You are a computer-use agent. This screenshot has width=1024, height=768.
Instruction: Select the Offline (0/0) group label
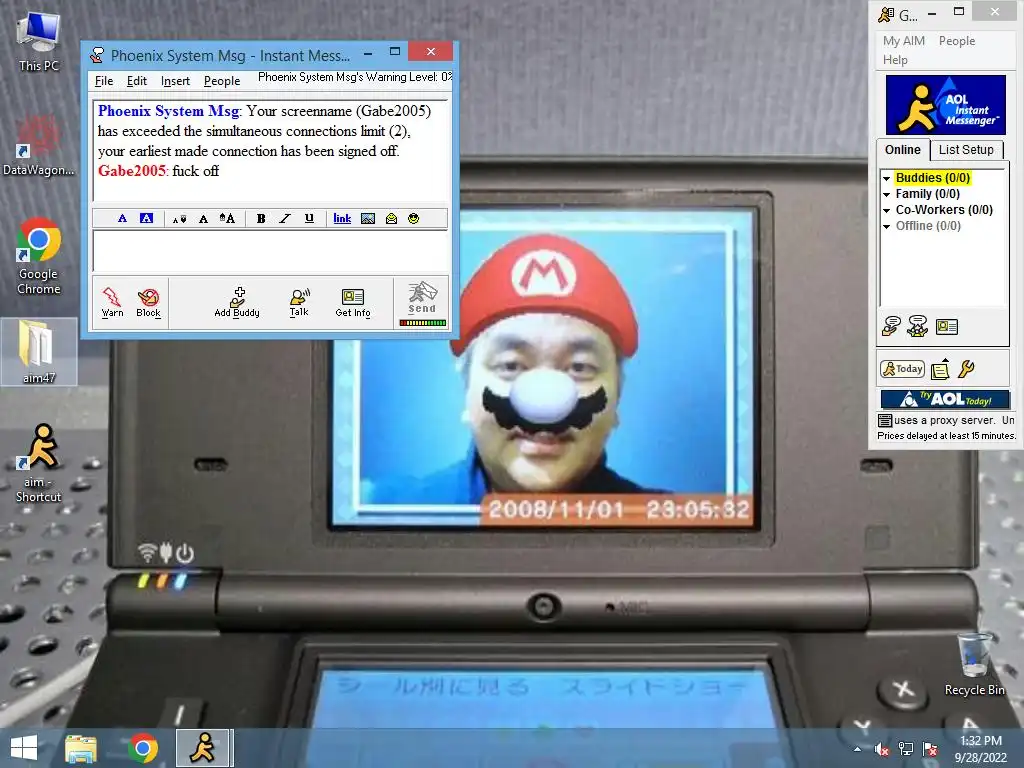pos(928,226)
